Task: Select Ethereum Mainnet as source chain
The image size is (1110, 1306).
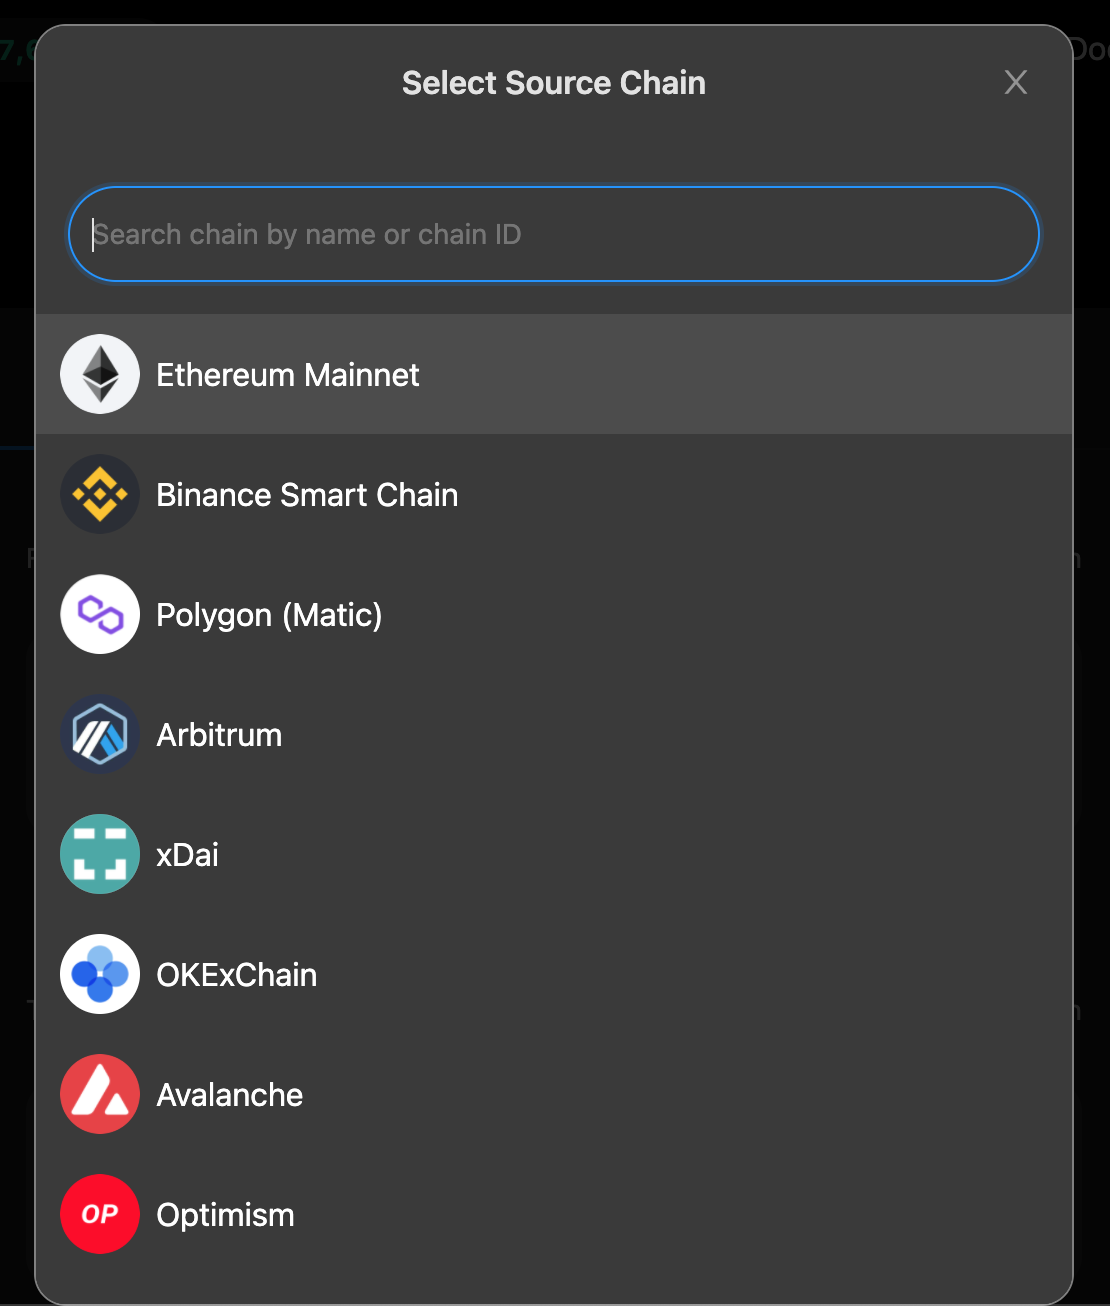Action: (x=287, y=374)
